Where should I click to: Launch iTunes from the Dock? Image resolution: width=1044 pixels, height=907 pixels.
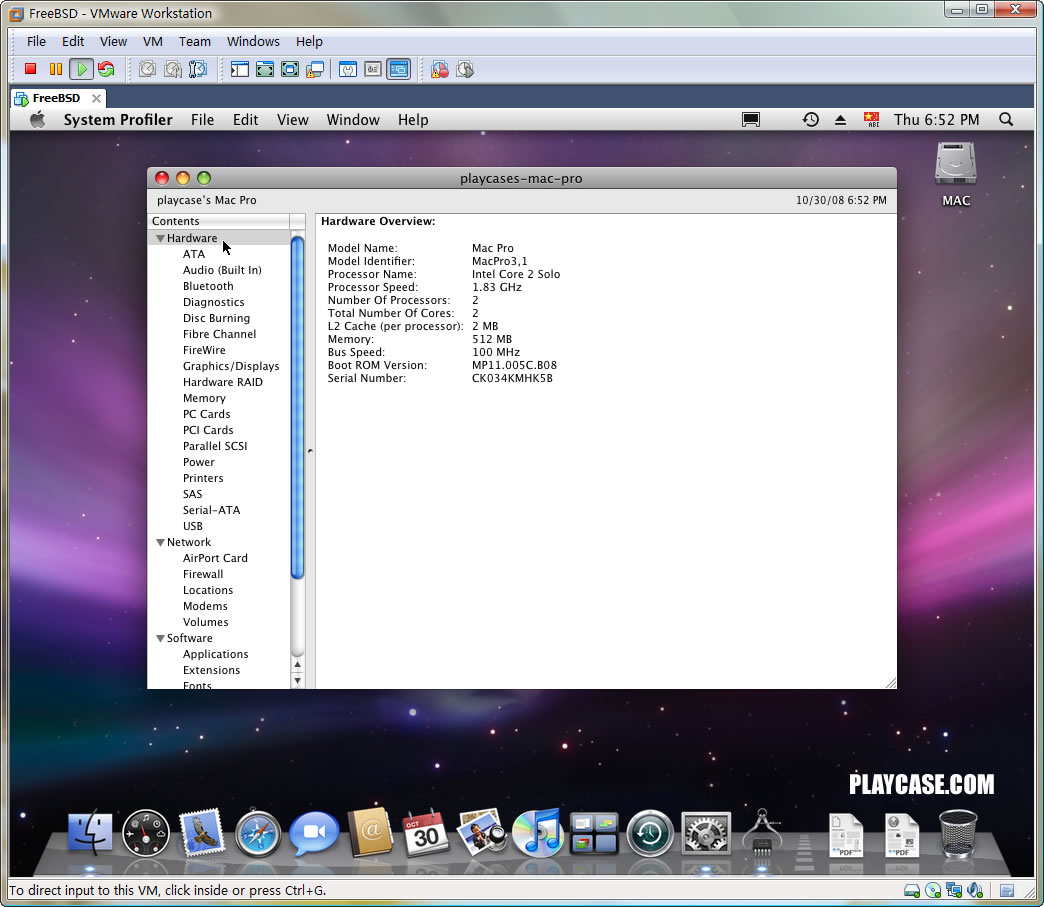click(x=538, y=832)
